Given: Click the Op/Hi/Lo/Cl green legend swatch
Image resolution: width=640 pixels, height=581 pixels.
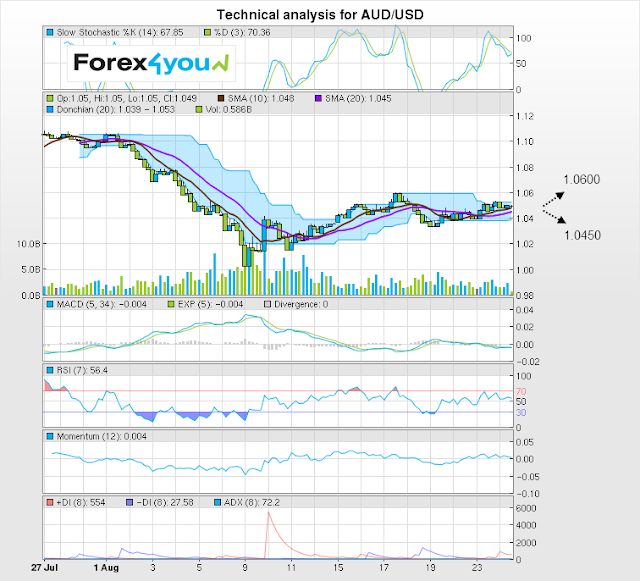Looking at the screenshot, I should click(x=50, y=98).
